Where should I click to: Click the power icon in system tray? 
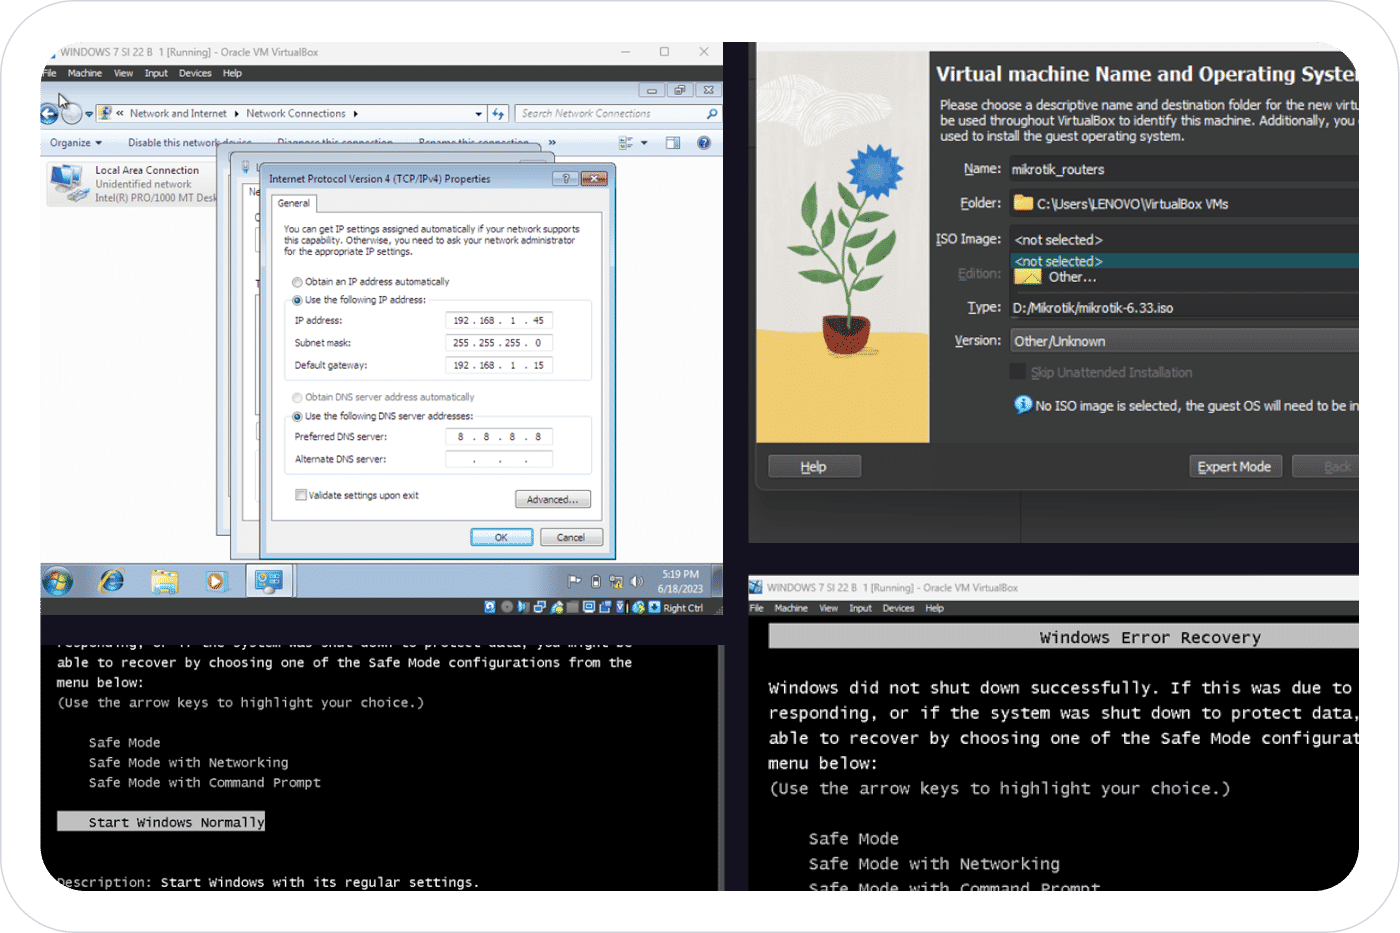click(x=596, y=581)
